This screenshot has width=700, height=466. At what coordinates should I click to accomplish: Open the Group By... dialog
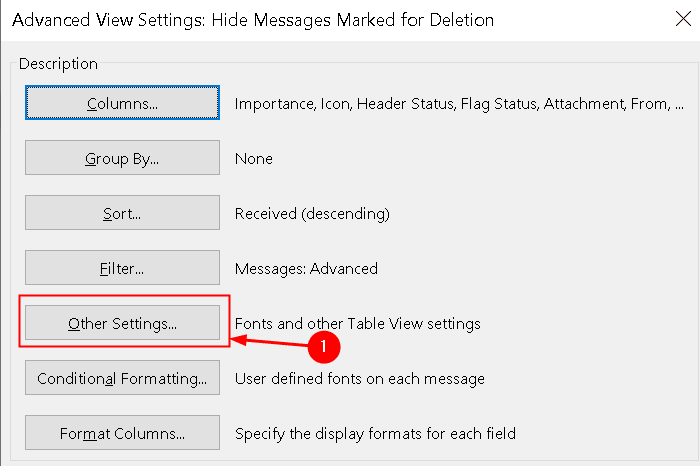point(122,158)
